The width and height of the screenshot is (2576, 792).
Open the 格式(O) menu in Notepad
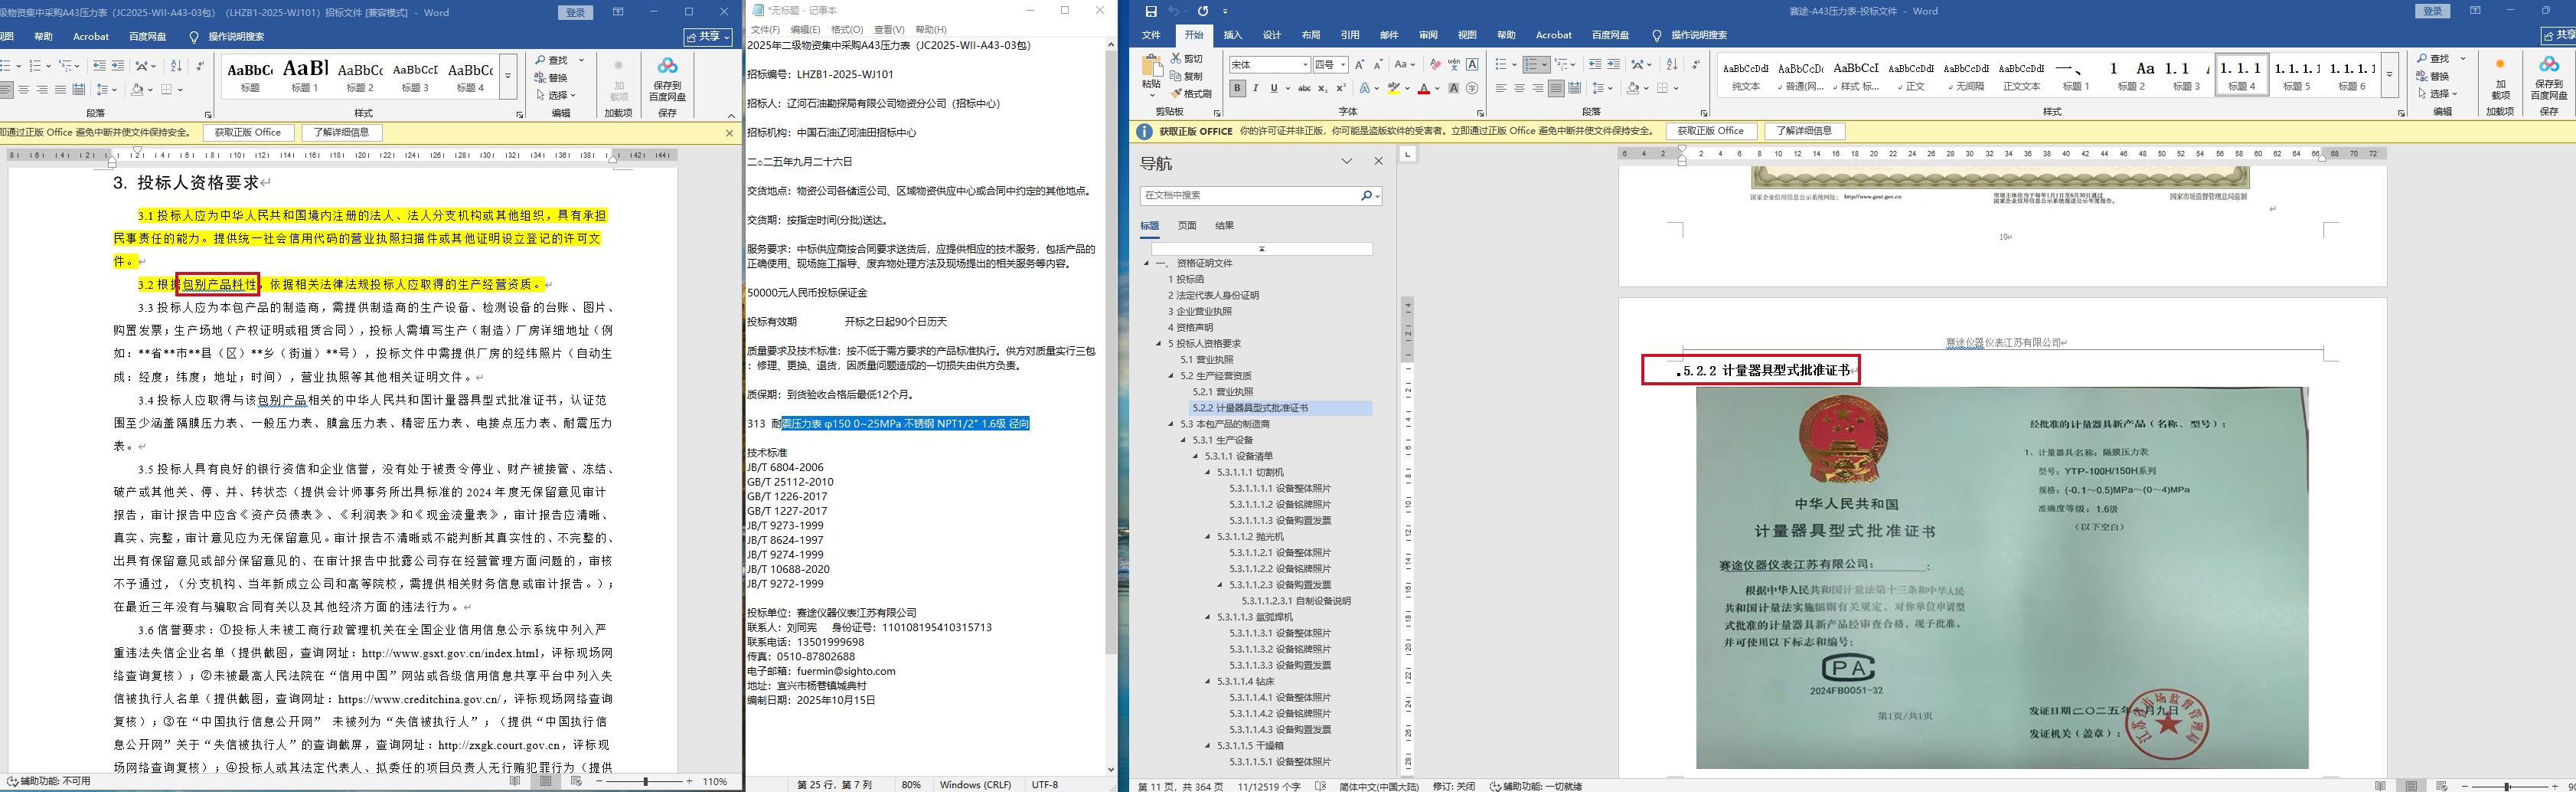(847, 30)
